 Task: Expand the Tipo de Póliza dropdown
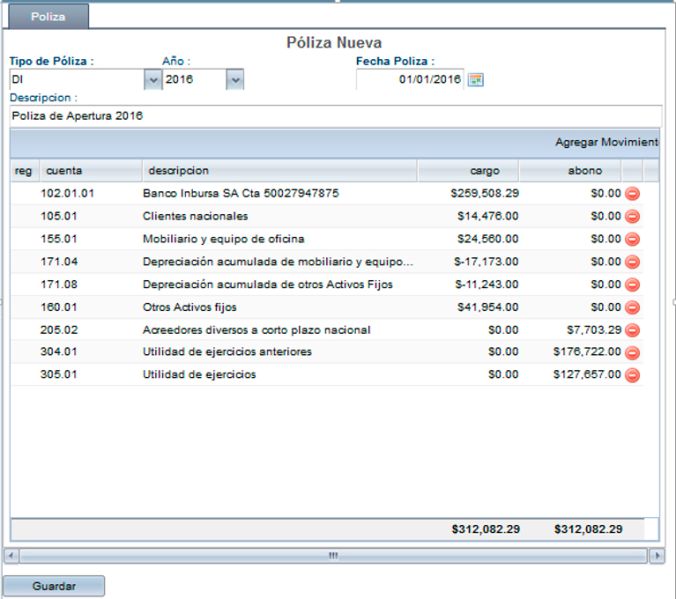[x=153, y=80]
